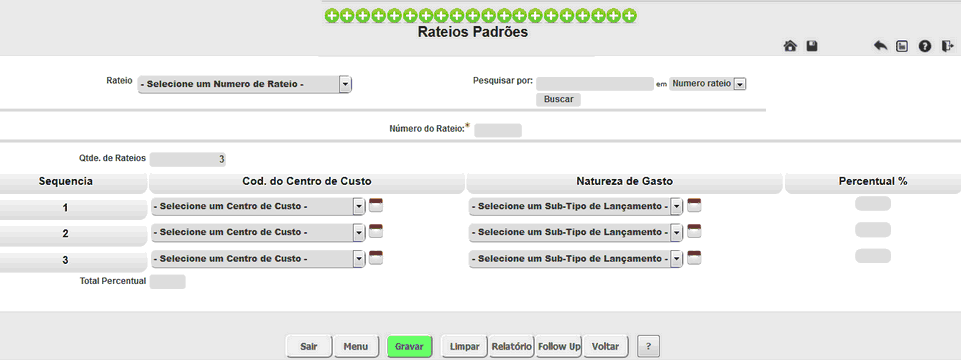Click the exit door icon in top toolbar

pos(948,46)
